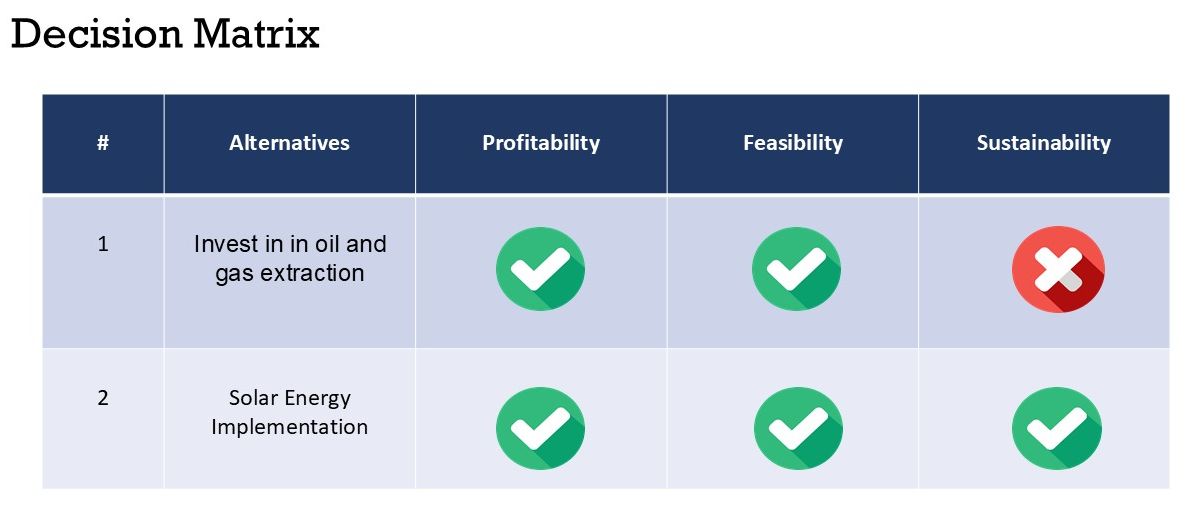The width and height of the screenshot is (1189, 522).
Task: Select 'Solar Energy Implementation' text
Action: click(290, 412)
